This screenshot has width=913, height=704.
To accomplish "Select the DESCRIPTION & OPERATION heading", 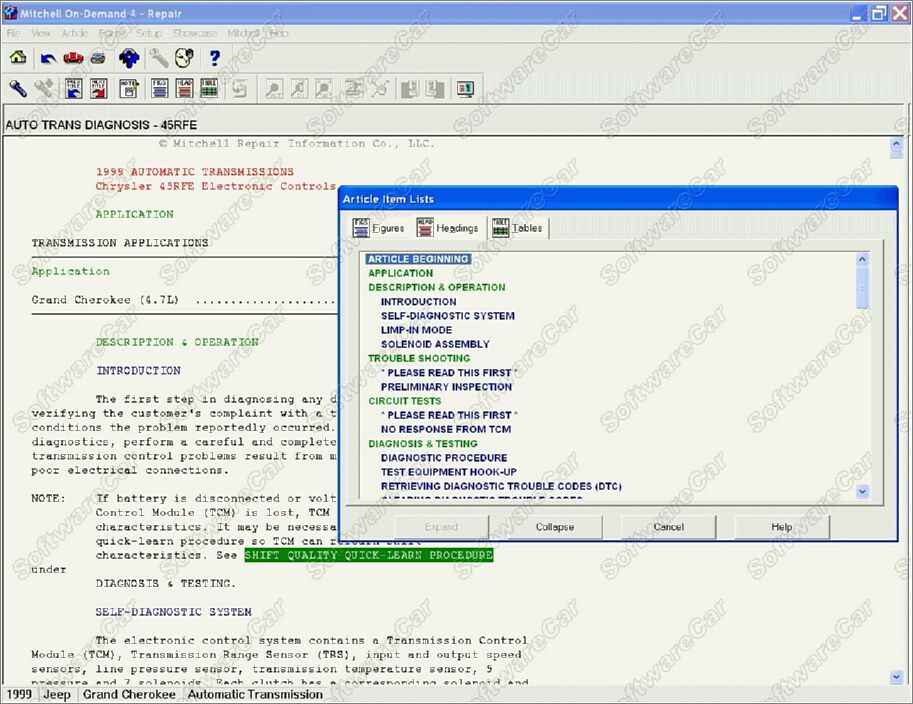I will pos(436,287).
